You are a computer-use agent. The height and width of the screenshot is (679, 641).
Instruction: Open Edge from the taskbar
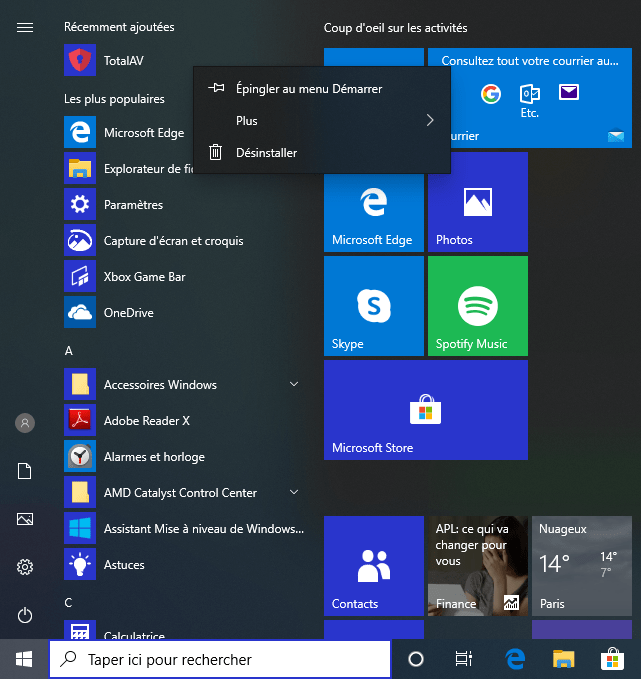click(x=515, y=659)
